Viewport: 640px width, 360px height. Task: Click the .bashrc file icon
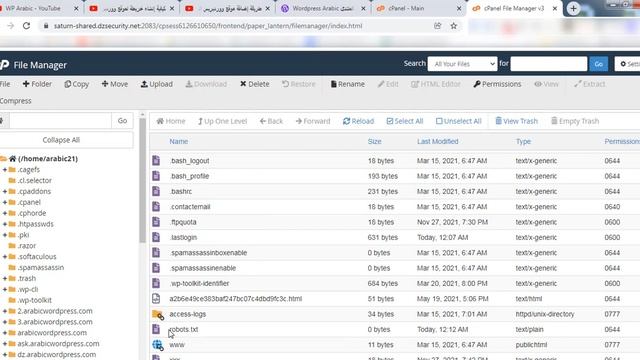coord(156,191)
